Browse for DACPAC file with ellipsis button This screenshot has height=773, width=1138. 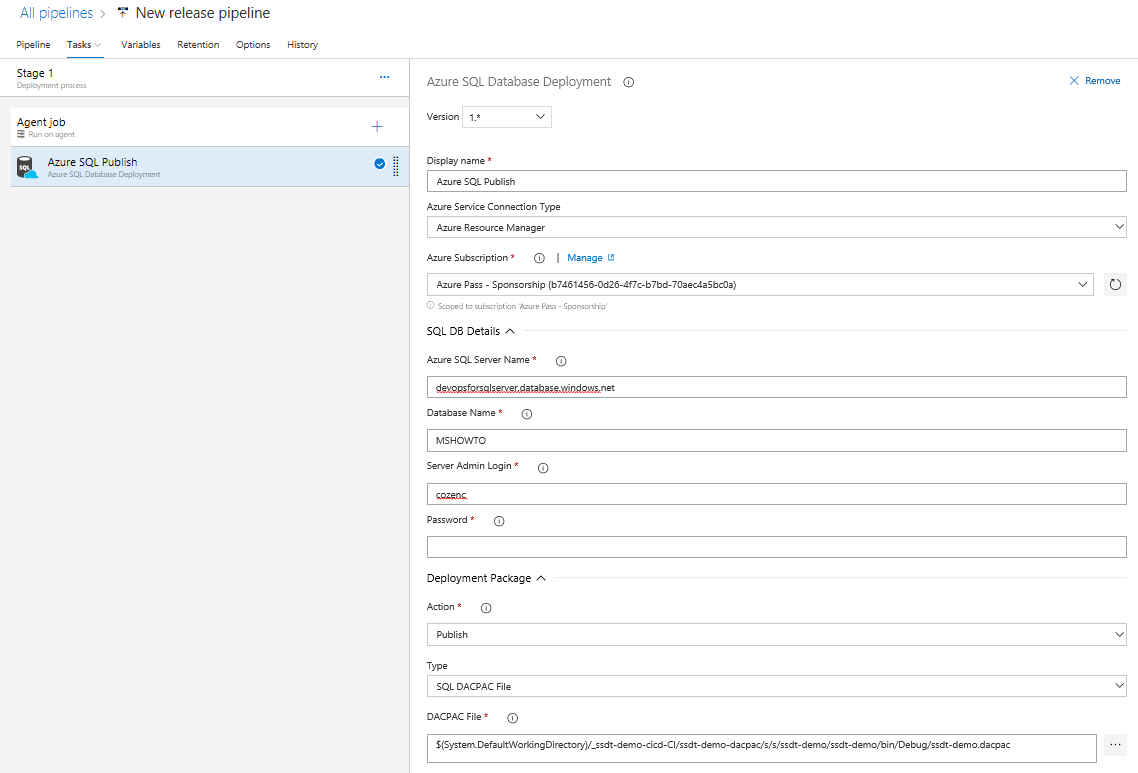click(x=1116, y=745)
